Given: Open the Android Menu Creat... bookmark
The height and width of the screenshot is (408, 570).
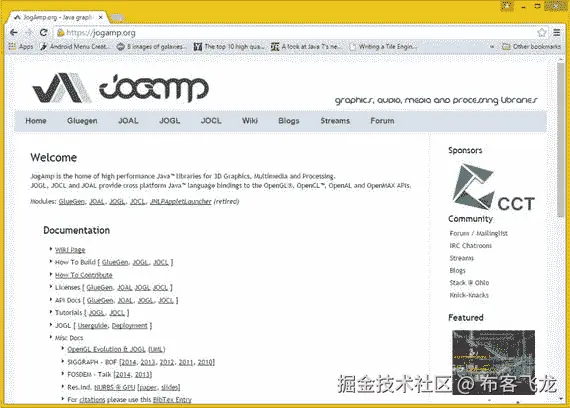Looking at the screenshot, I should coord(75,47).
